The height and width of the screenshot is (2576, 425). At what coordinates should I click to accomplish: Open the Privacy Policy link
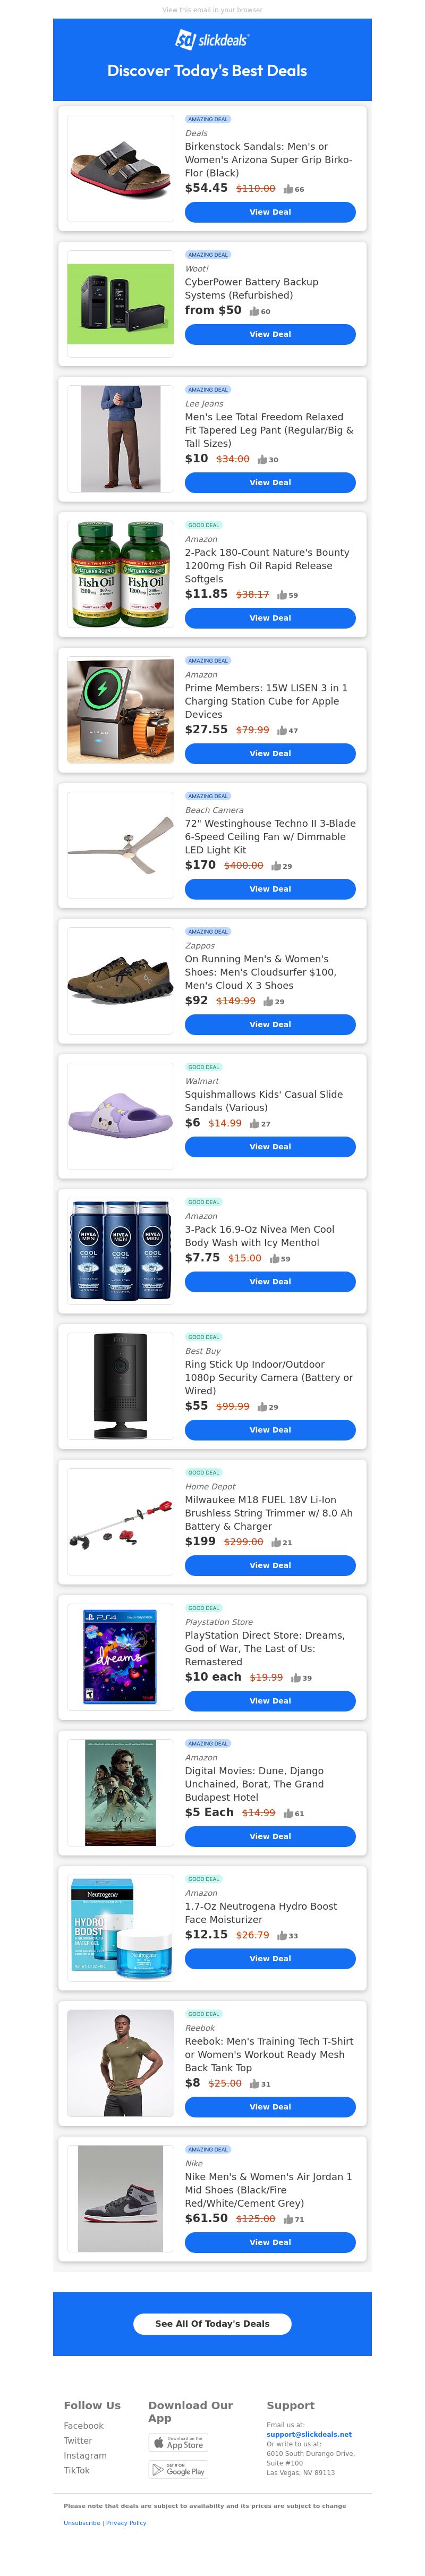tap(126, 2522)
